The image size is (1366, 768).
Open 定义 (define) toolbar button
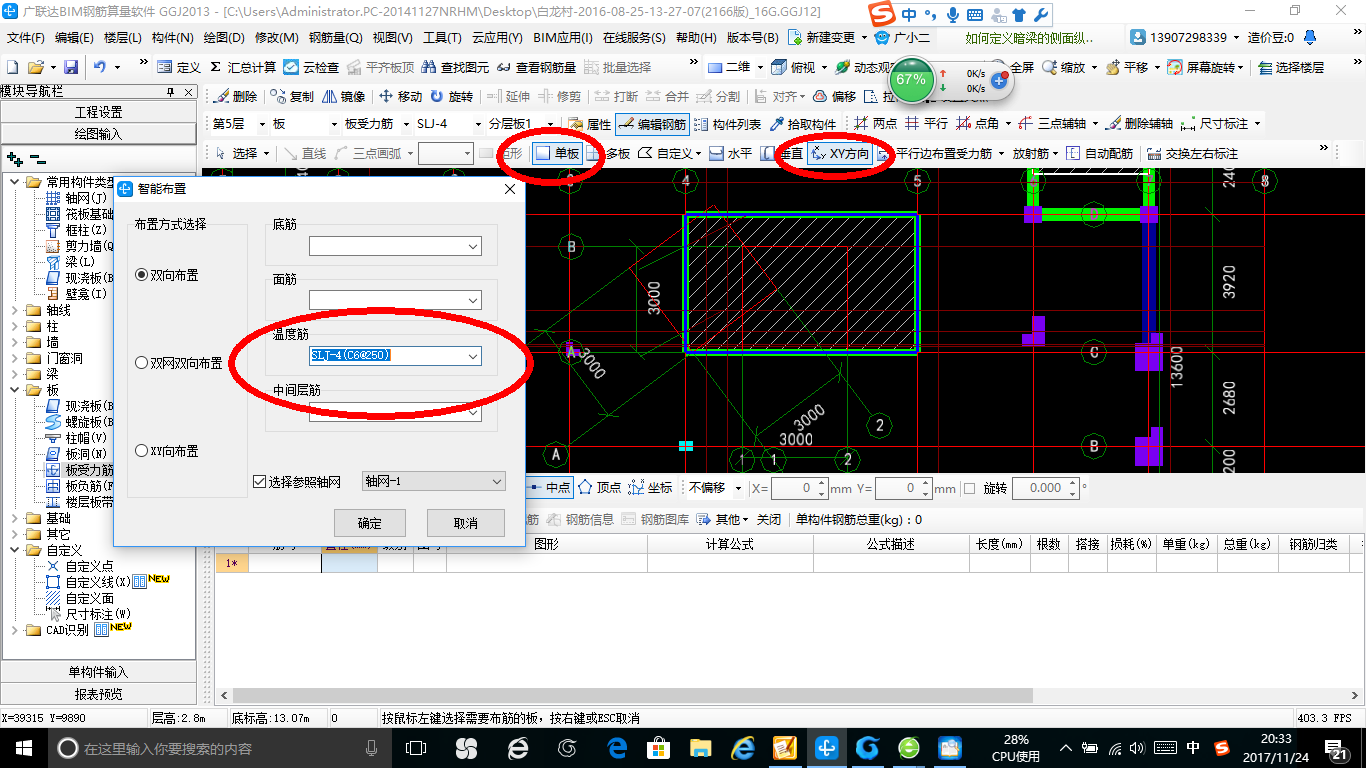point(179,67)
